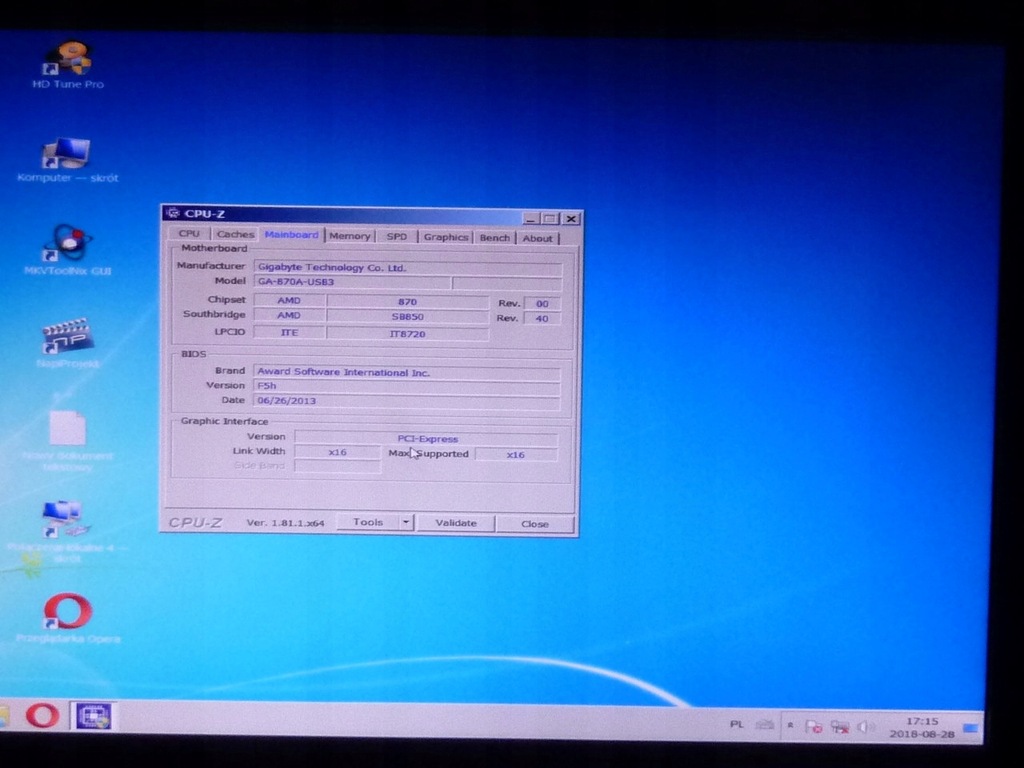Click the CPU-Z taskbar button
Screen dimensions: 1024x768
click(x=93, y=716)
